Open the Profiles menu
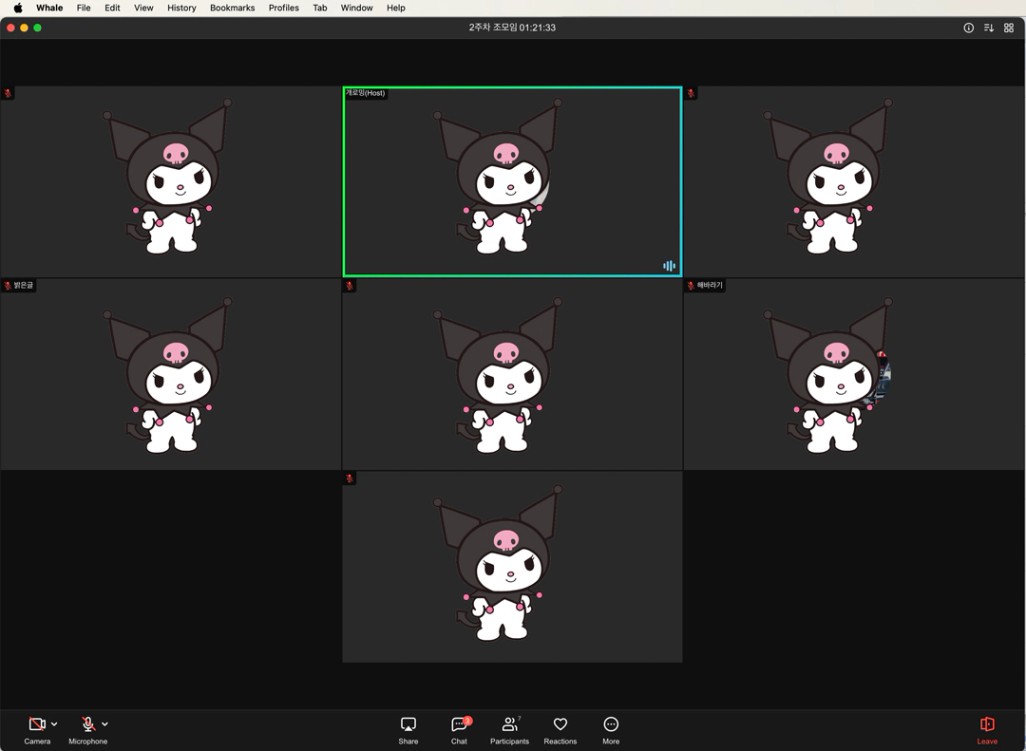This screenshot has width=1026, height=751. click(x=283, y=8)
